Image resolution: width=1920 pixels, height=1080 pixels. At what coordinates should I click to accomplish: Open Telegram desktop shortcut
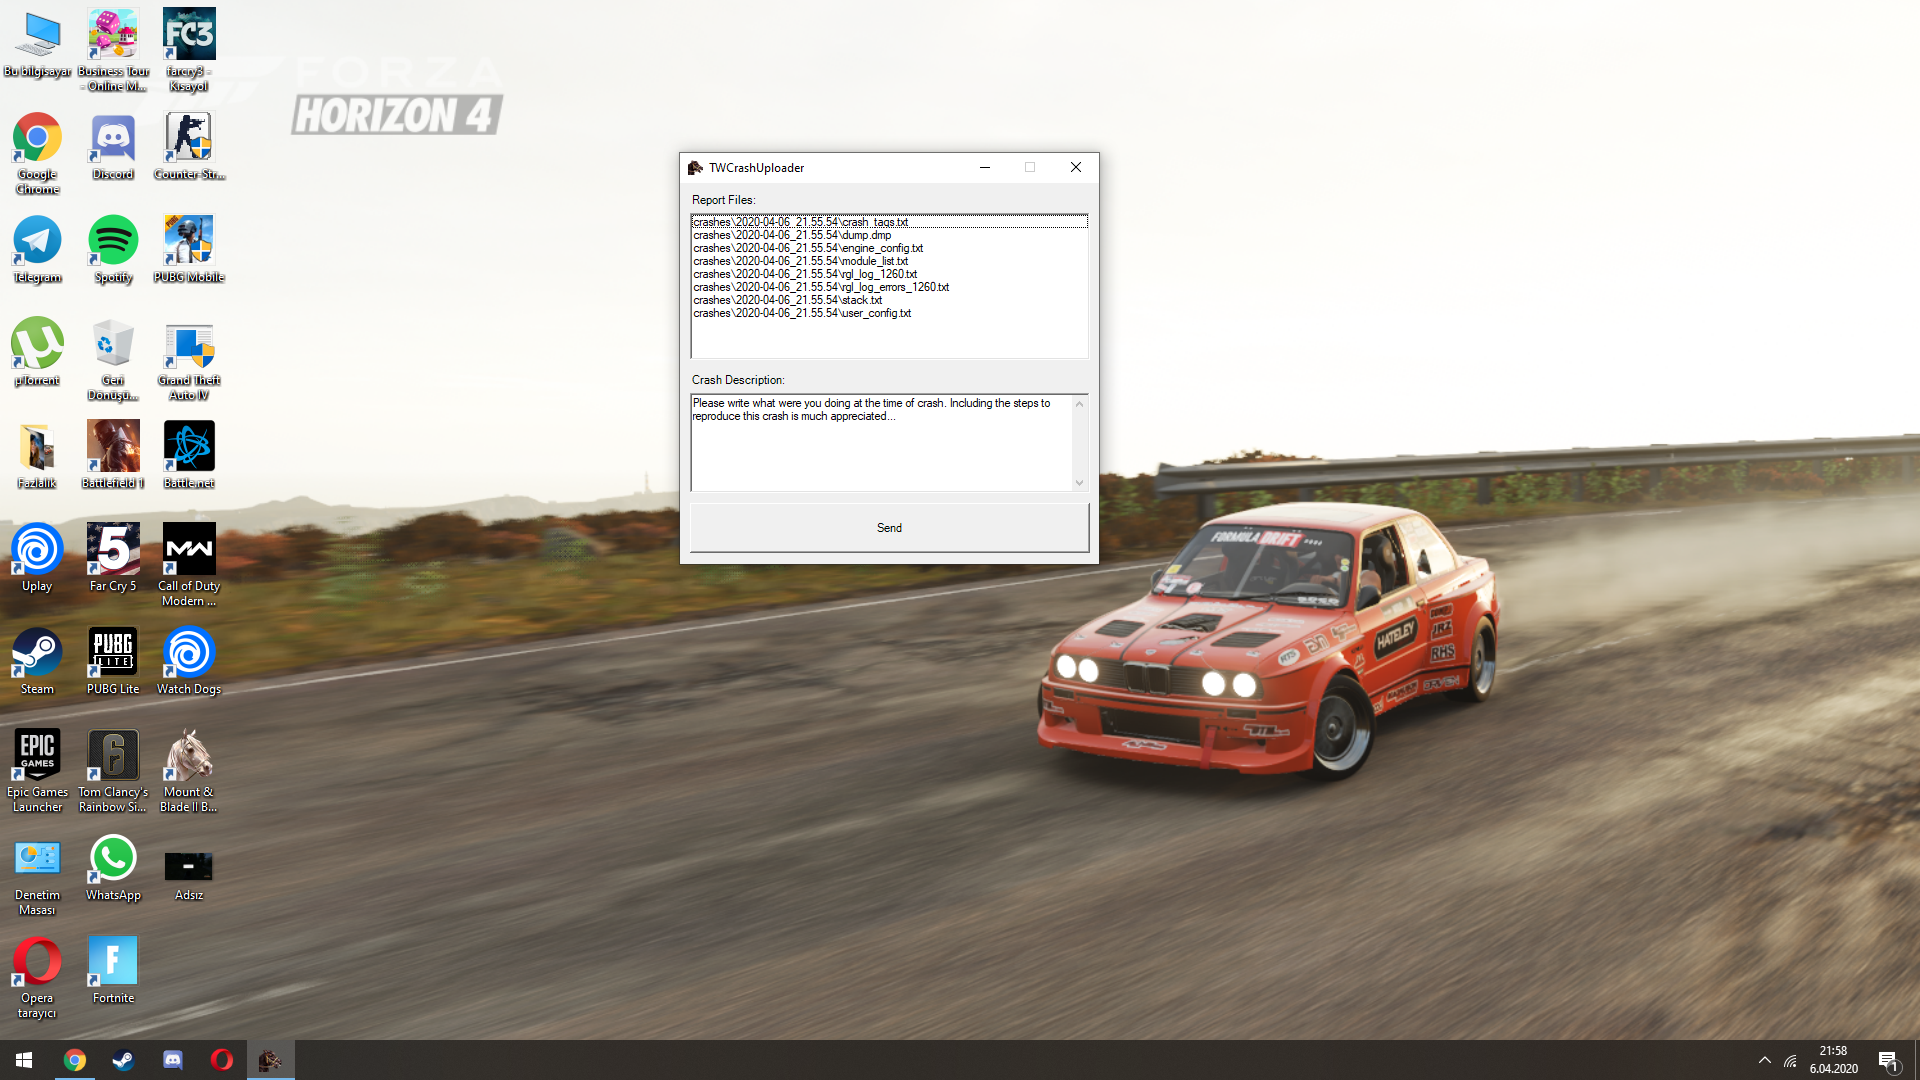[37, 249]
